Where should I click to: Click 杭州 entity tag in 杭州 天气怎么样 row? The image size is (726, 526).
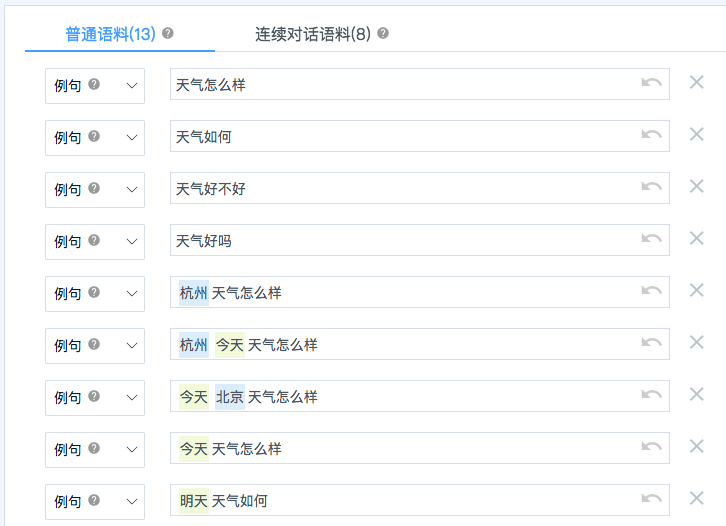[194, 293]
